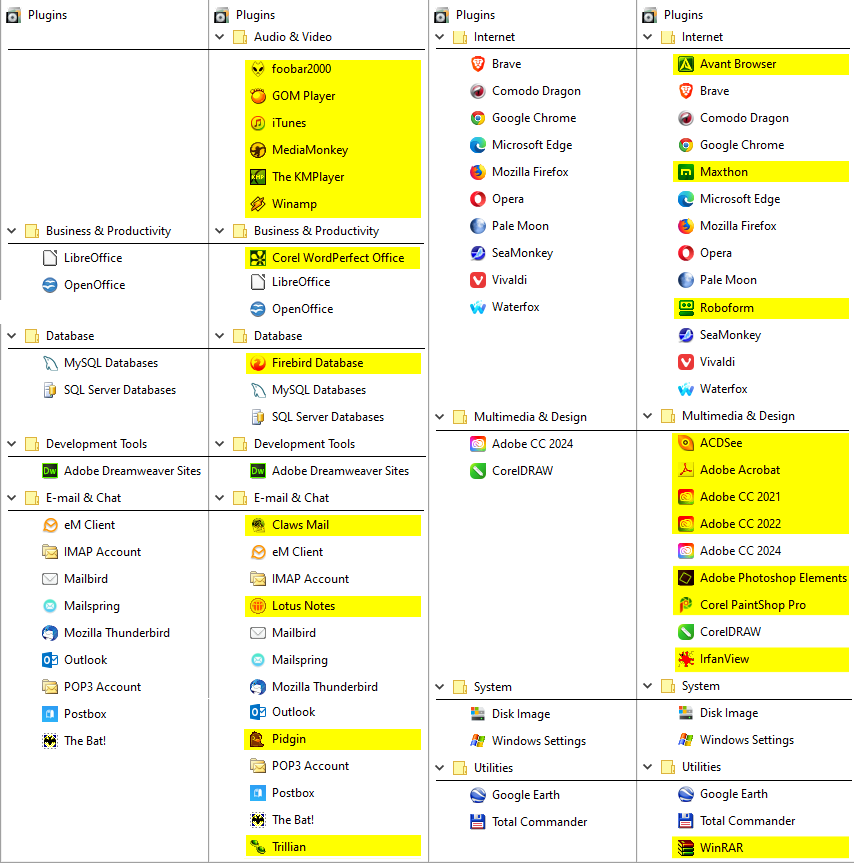The image size is (854, 863).
Task: Click the 'Firebird Database' text label
Action: click(317, 363)
